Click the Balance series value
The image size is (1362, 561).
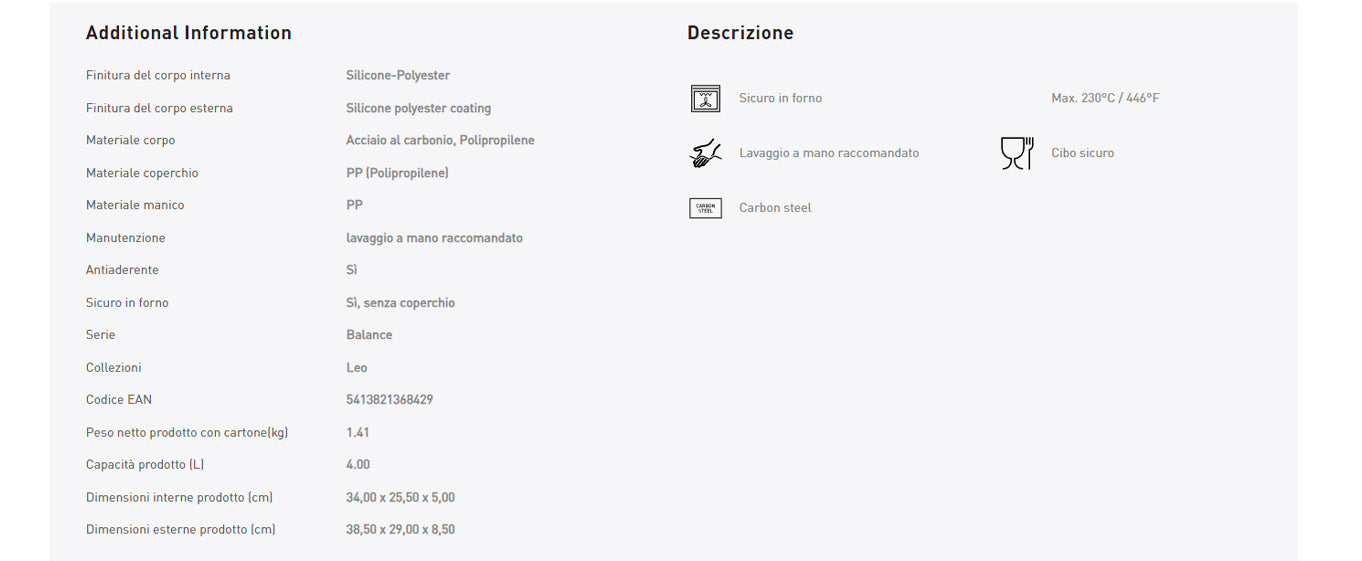point(369,335)
